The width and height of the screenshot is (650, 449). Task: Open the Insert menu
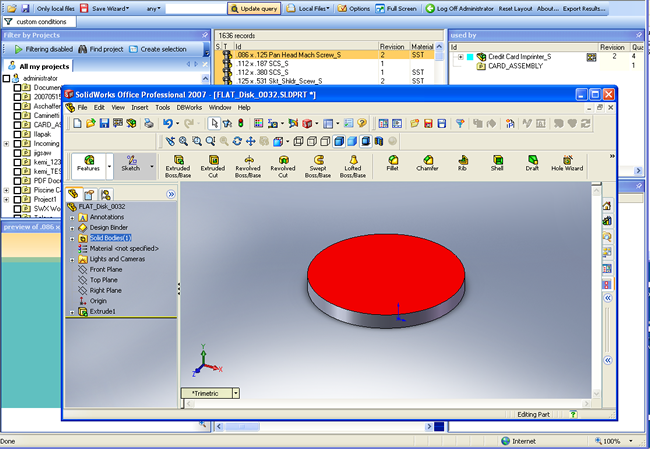[140, 107]
